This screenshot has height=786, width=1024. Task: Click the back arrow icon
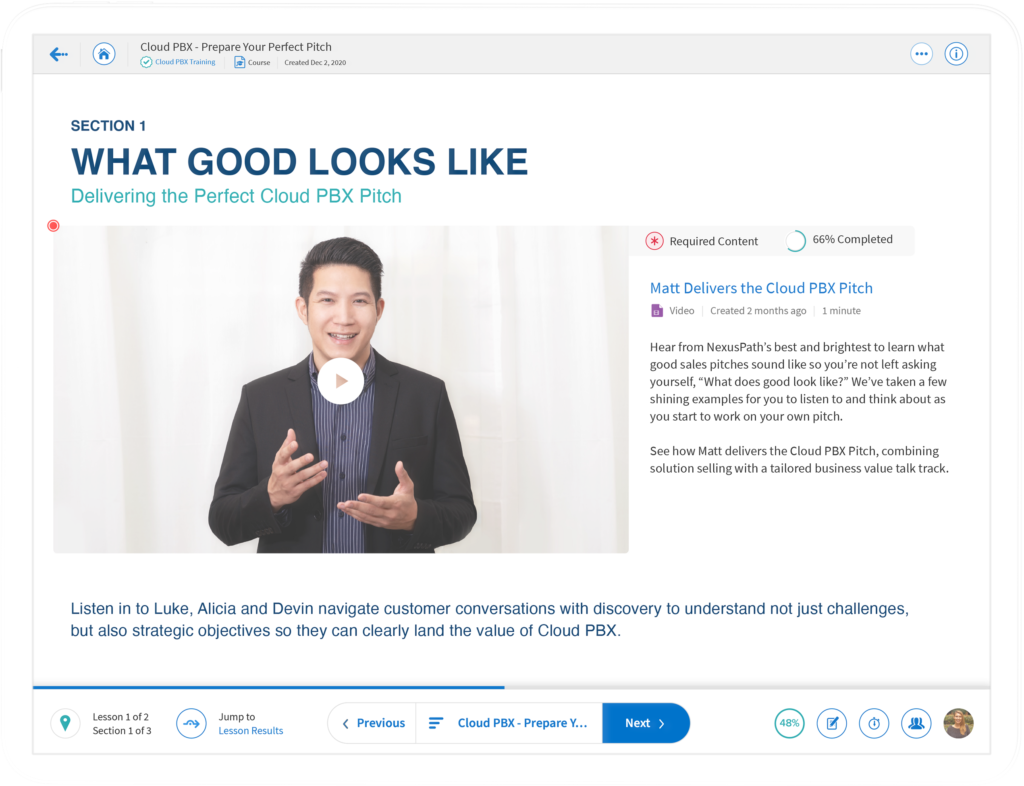[x=59, y=54]
